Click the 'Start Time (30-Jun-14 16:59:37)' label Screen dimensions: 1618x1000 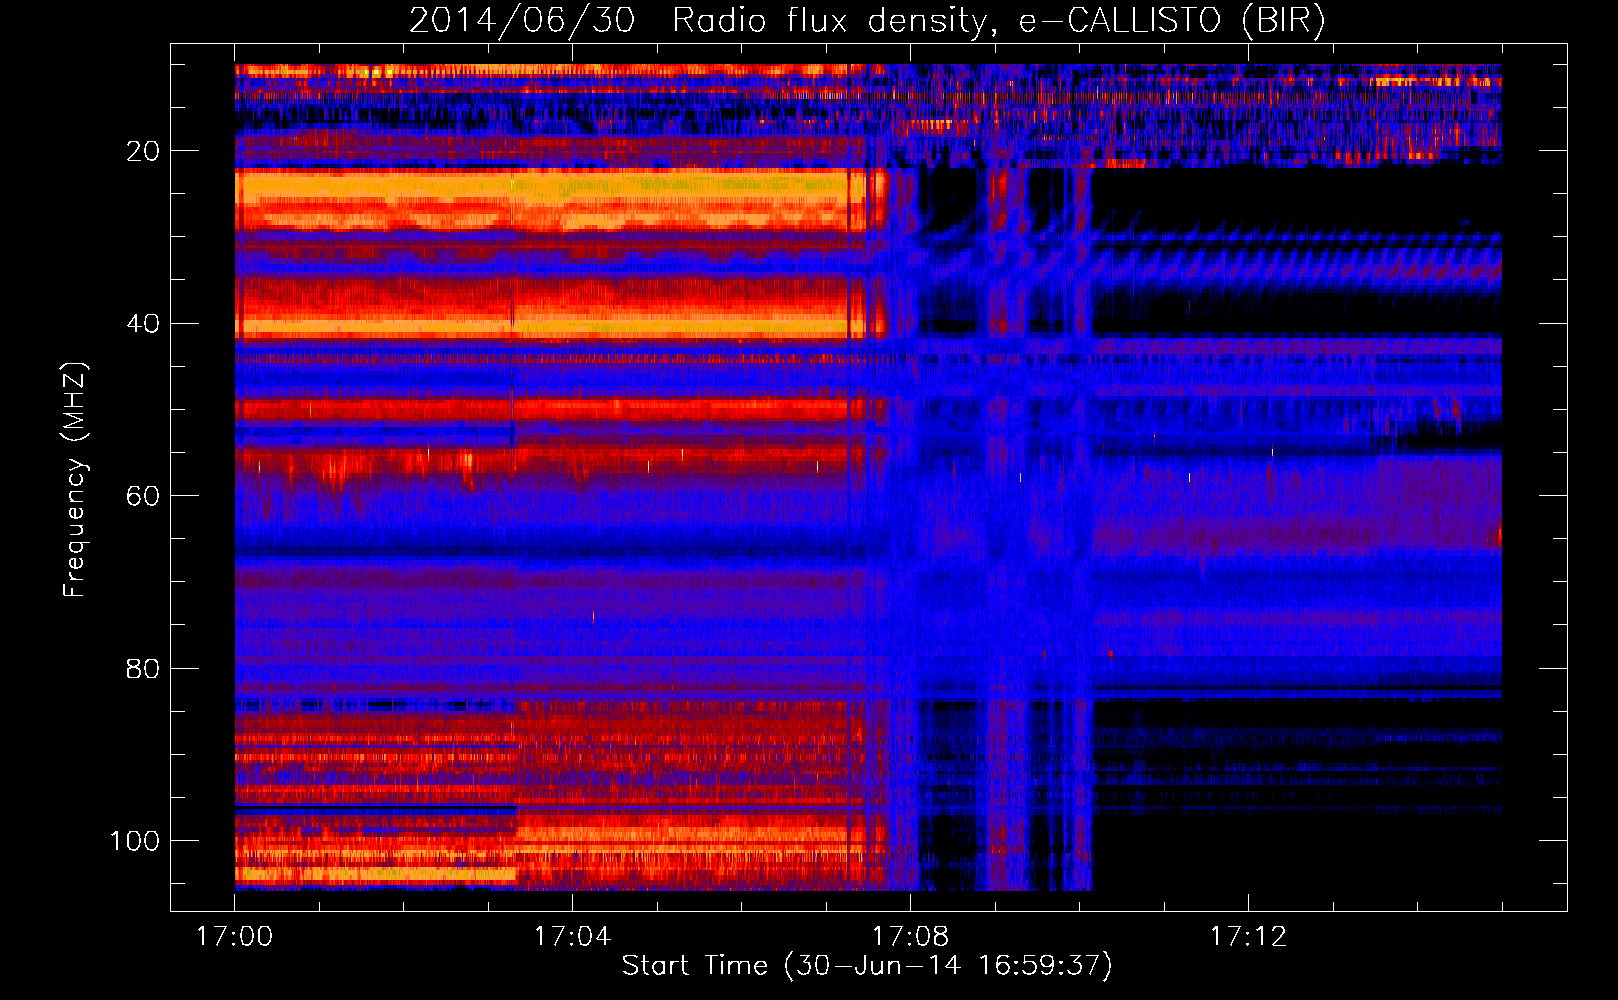click(867, 966)
